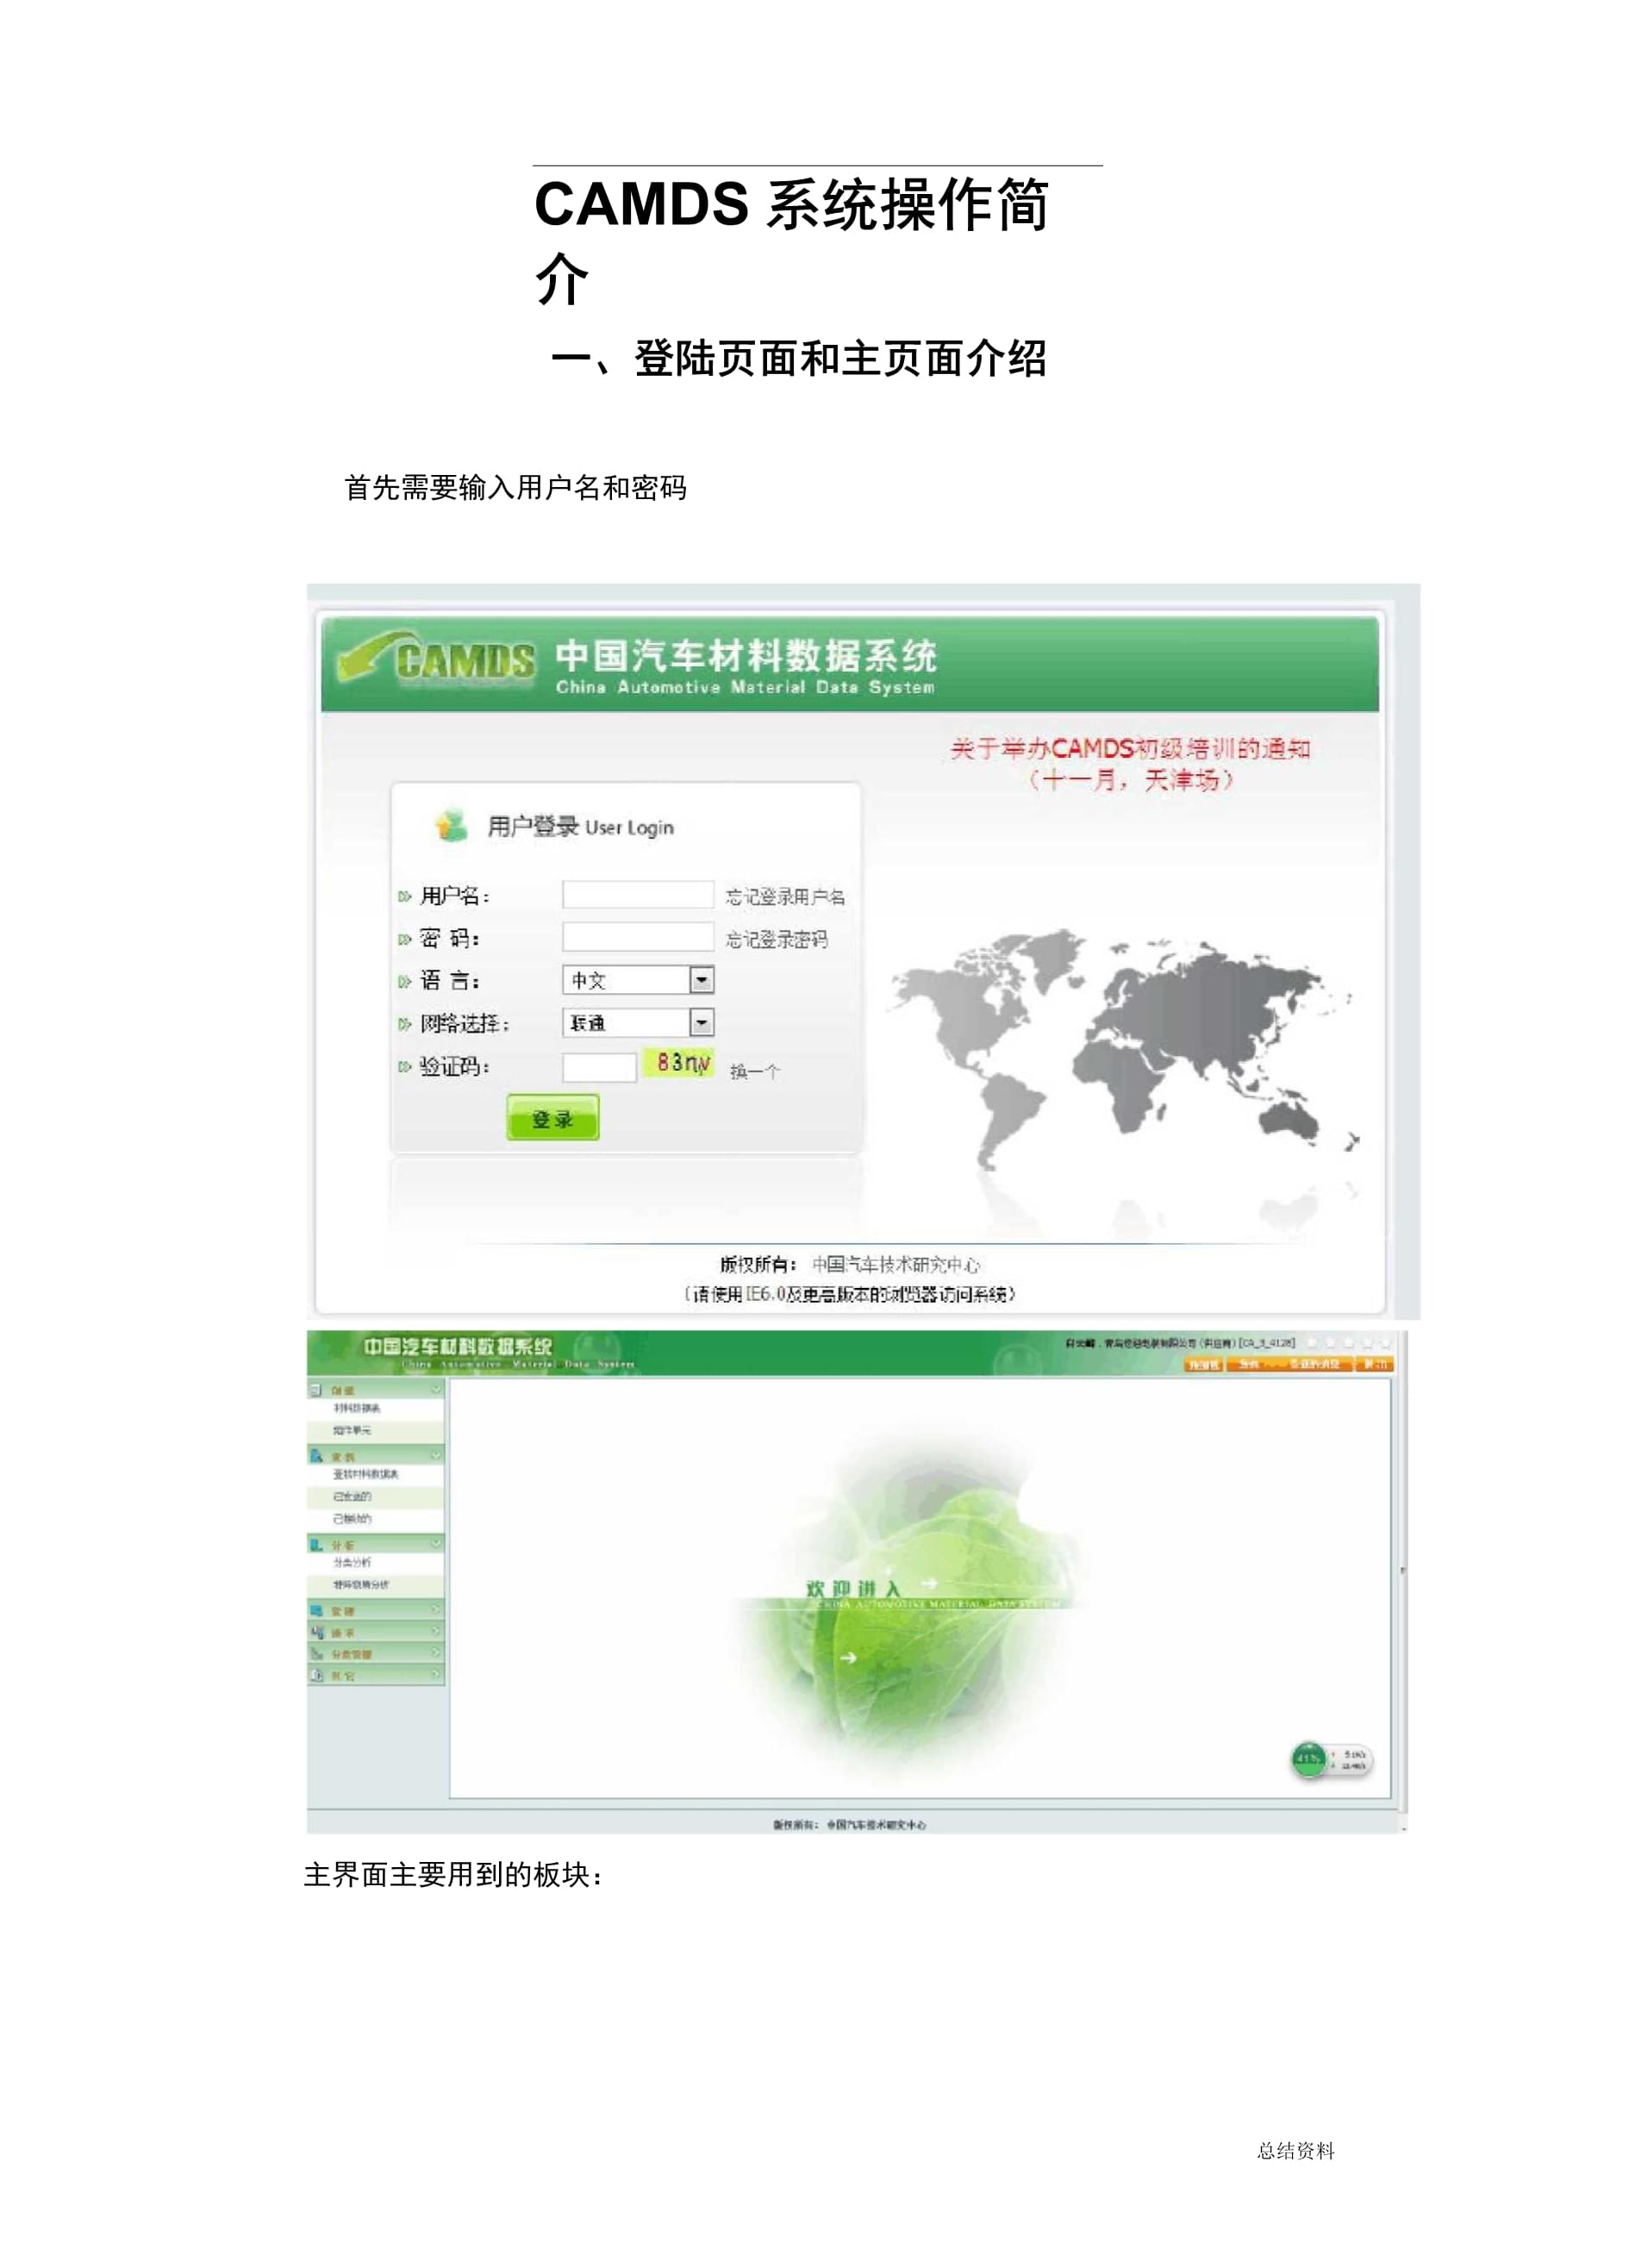Open the 网络选择 dropdown showing 联通

pos(638,1022)
